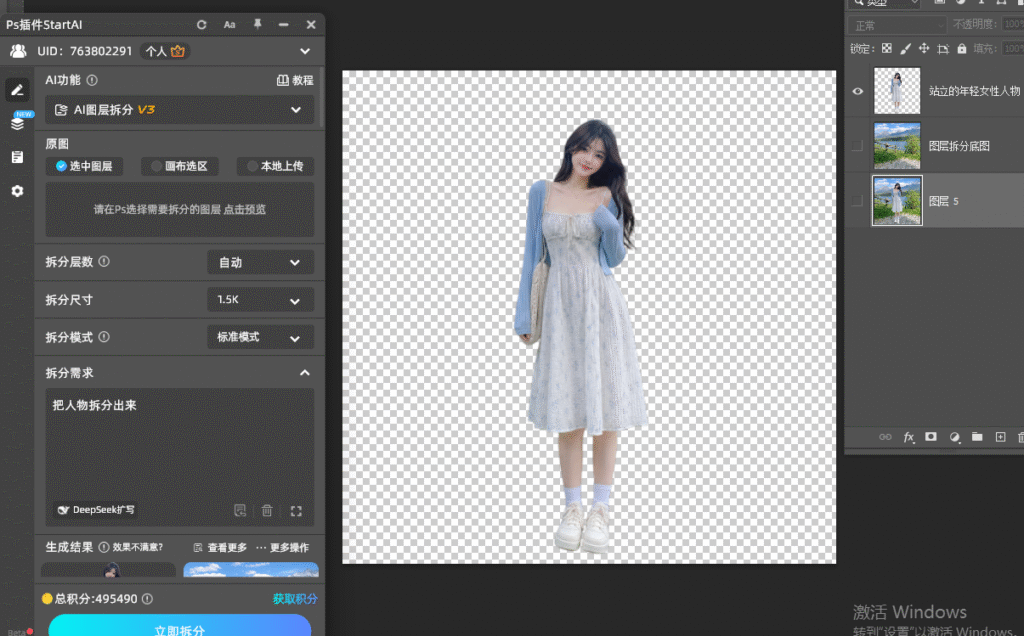
Task: Click the info icon beside 拆分层数
Action: pyautogui.click(x=104, y=261)
